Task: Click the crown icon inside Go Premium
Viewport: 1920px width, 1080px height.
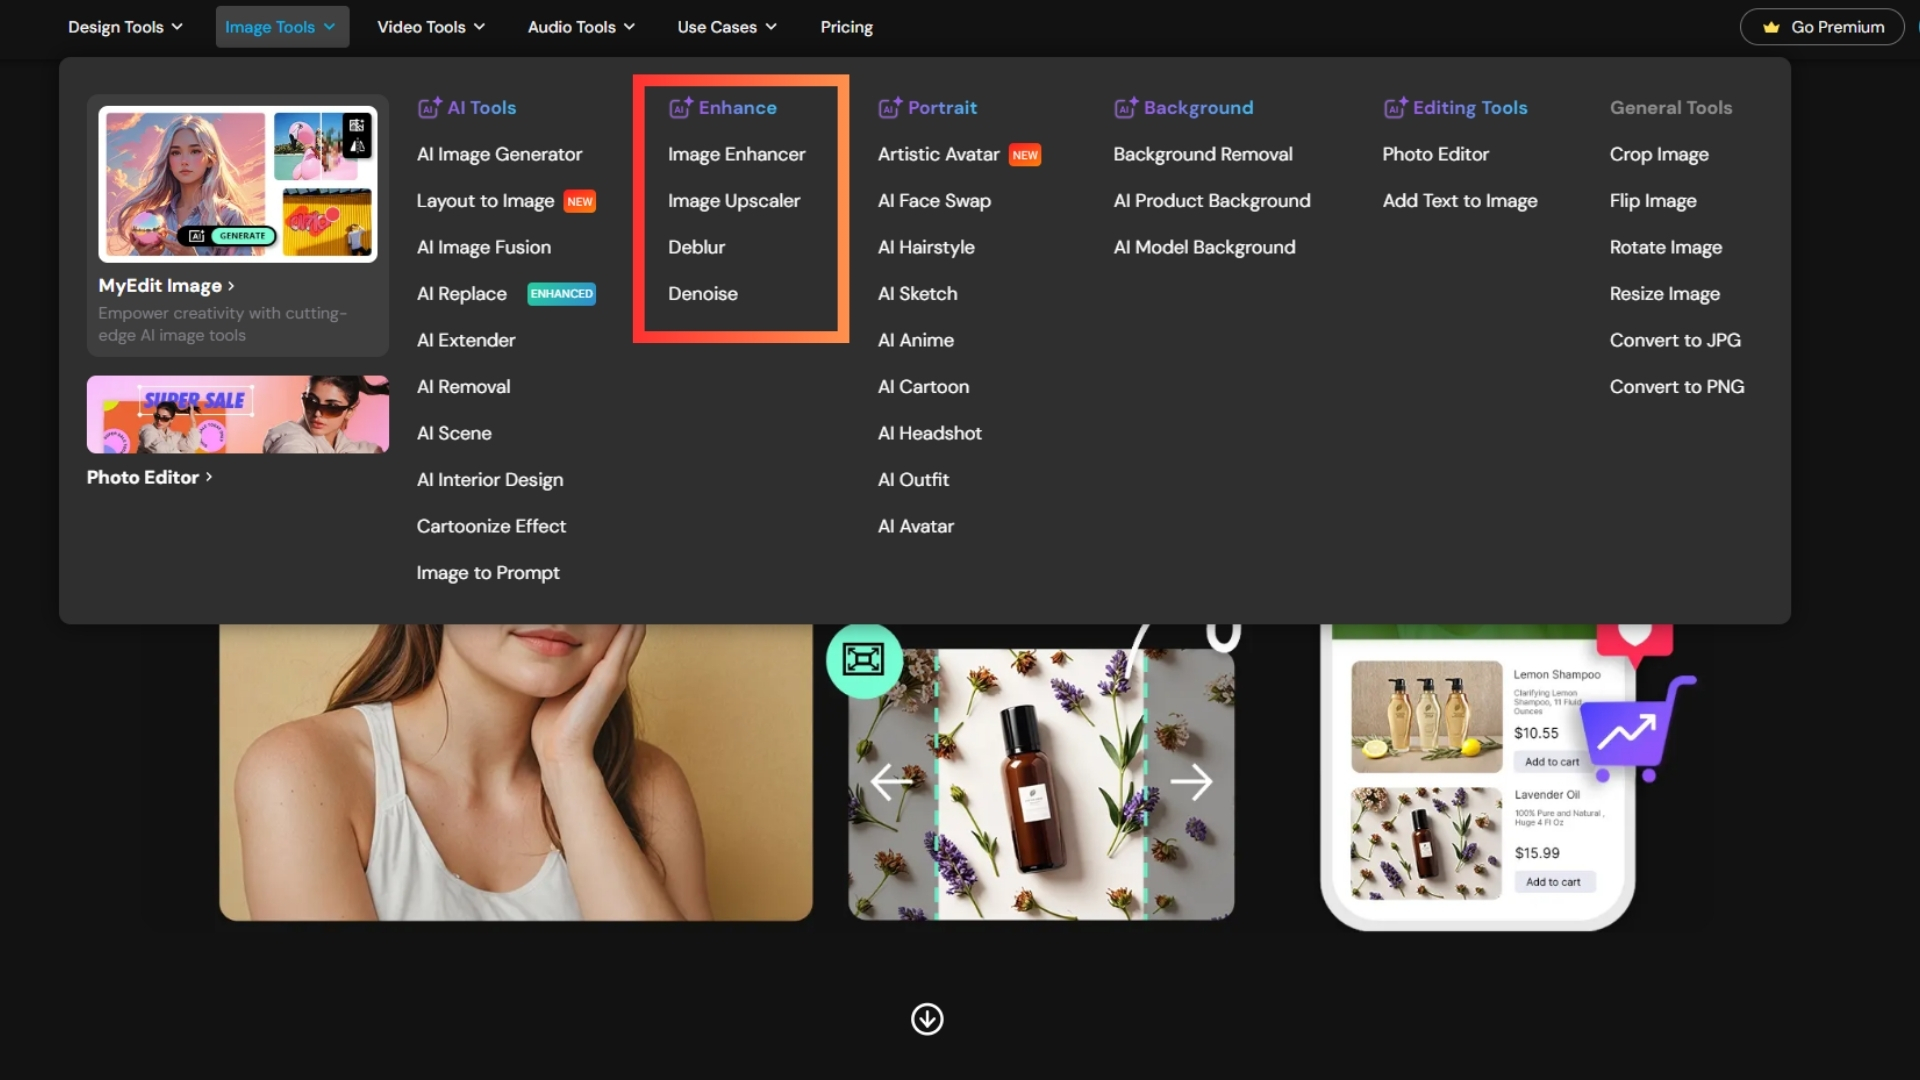Action: point(1771,27)
